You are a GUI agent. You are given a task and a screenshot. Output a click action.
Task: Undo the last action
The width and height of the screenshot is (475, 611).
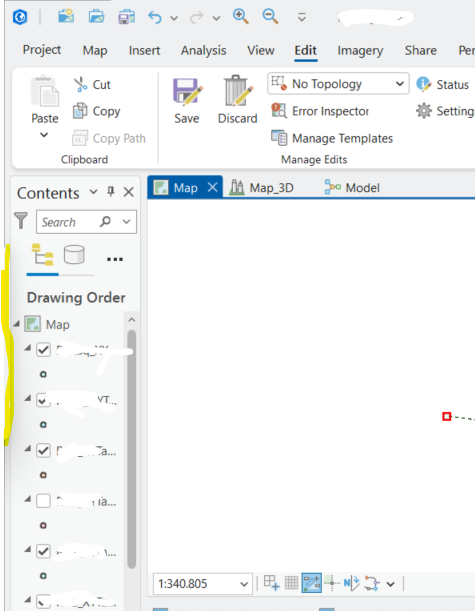(155, 17)
